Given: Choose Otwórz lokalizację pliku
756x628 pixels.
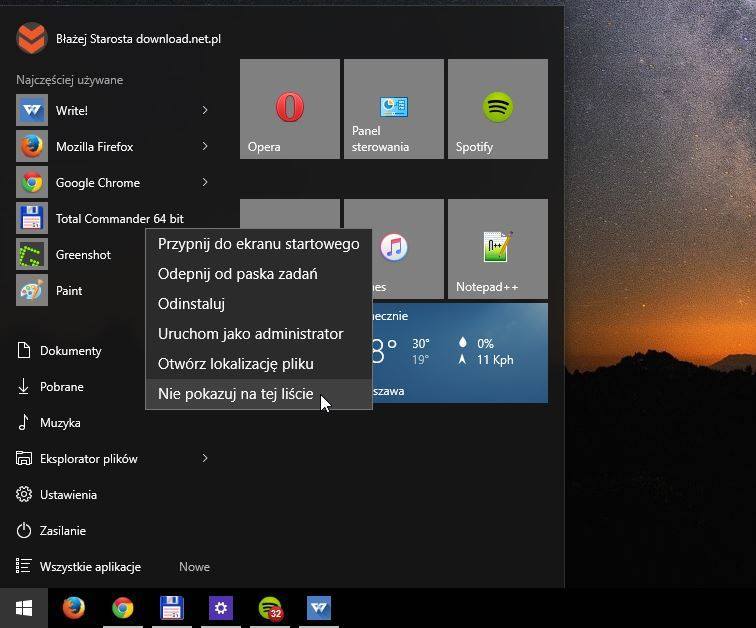Looking at the screenshot, I should tap(259, 364).
